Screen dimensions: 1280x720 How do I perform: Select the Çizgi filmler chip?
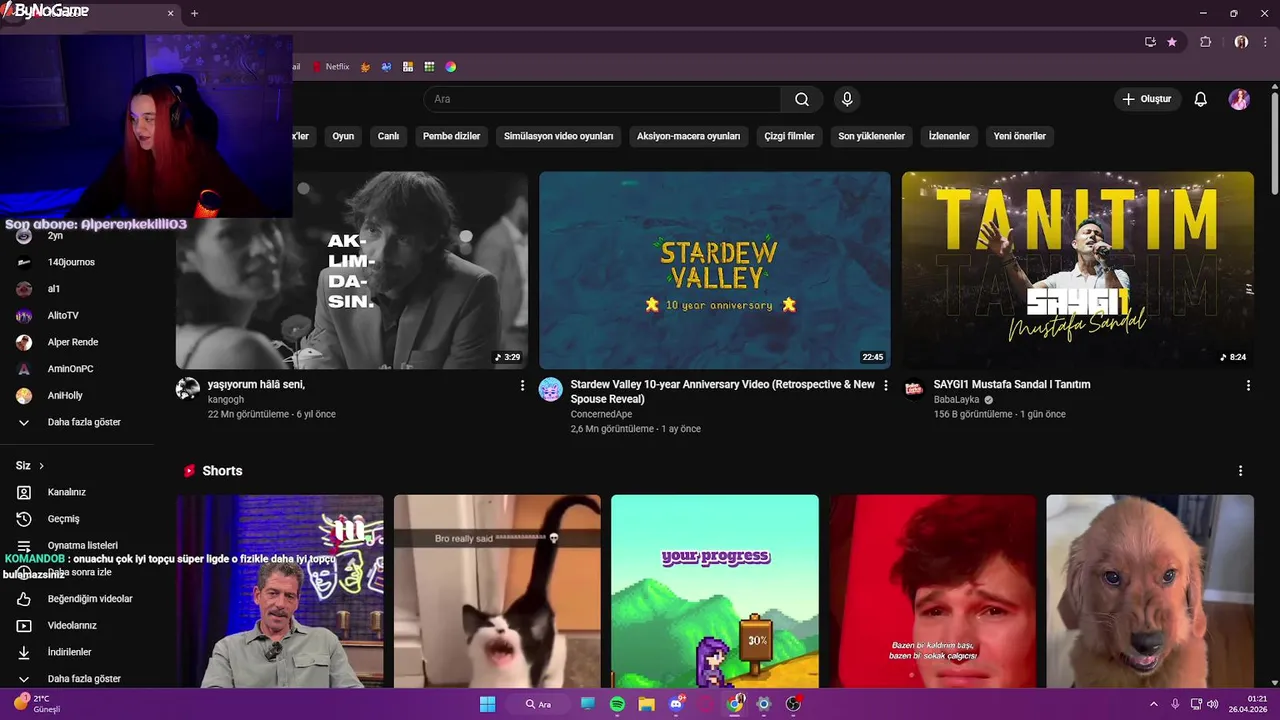(x=789, y=136)
